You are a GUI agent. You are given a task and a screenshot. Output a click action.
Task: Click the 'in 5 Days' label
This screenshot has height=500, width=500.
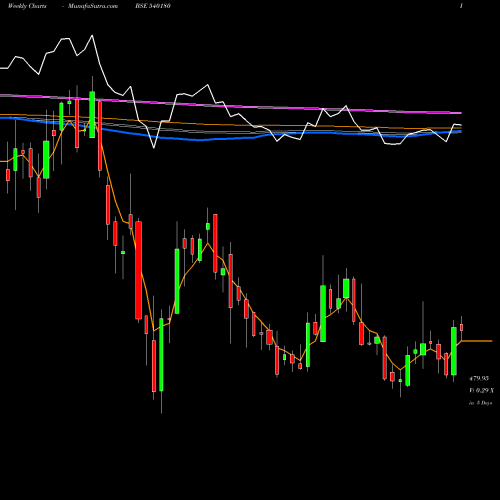click(x=480, y=403)
